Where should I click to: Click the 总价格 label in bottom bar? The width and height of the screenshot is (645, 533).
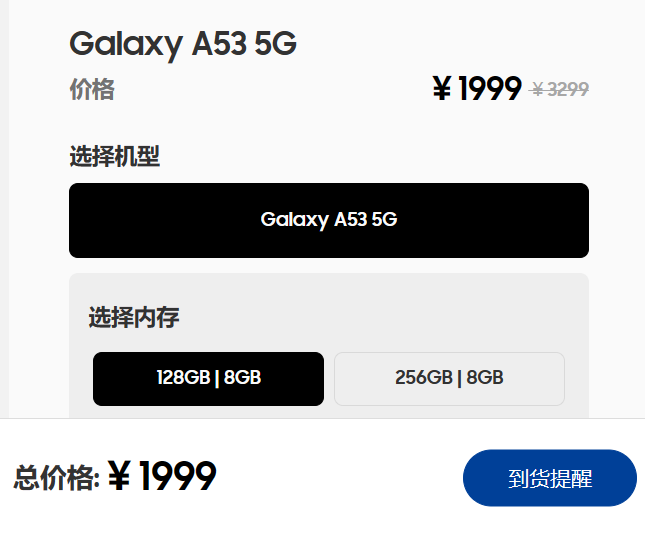click(x=56, y=478)
